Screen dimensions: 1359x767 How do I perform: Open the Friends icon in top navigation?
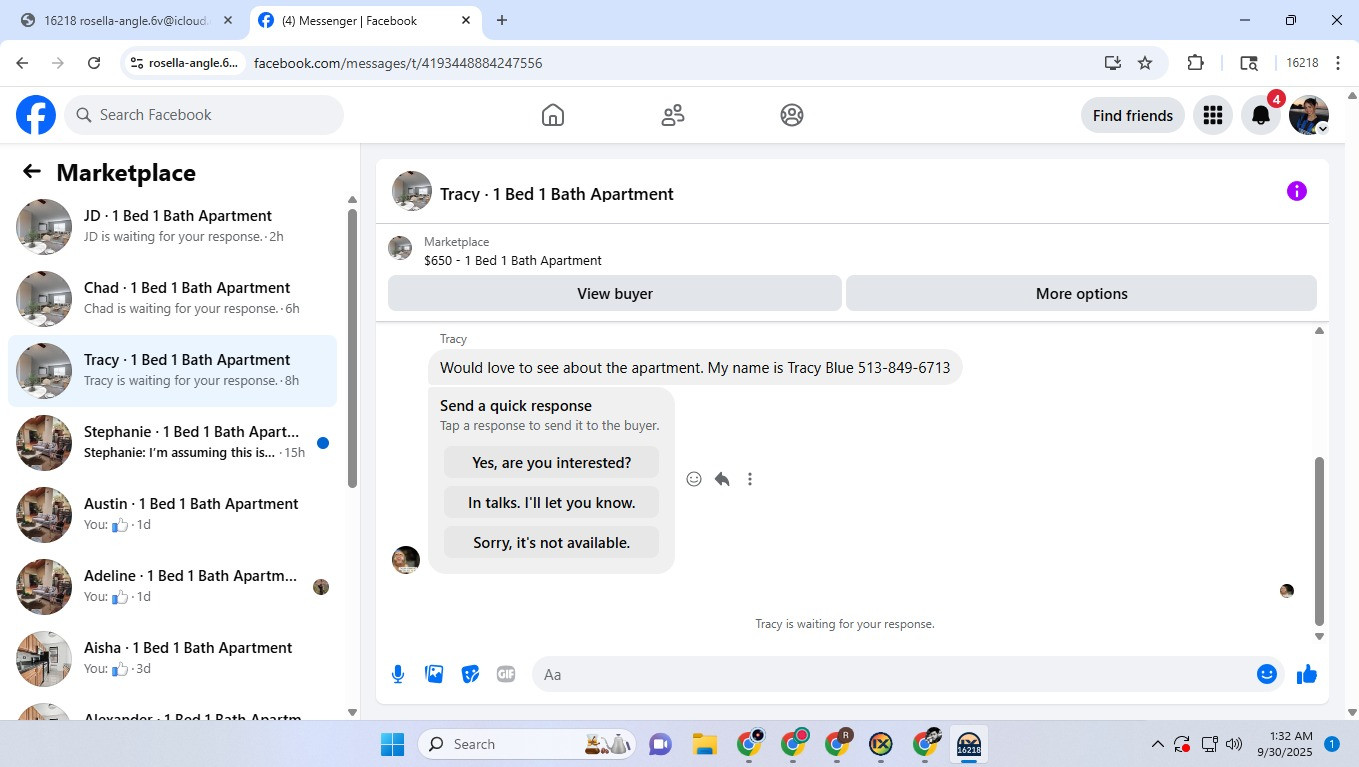(x=673, y=115)
